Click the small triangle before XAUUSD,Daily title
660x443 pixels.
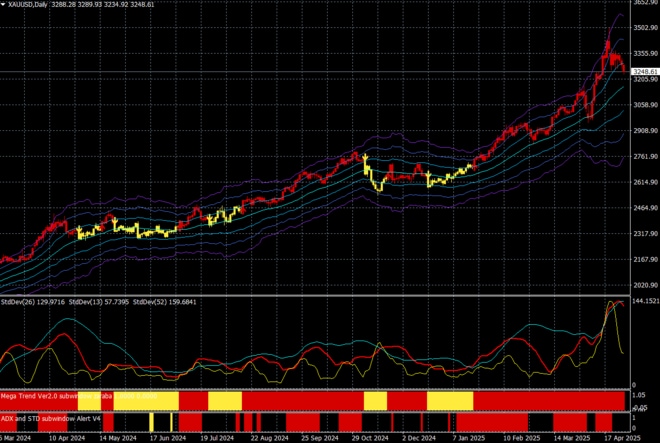[3, 5]
